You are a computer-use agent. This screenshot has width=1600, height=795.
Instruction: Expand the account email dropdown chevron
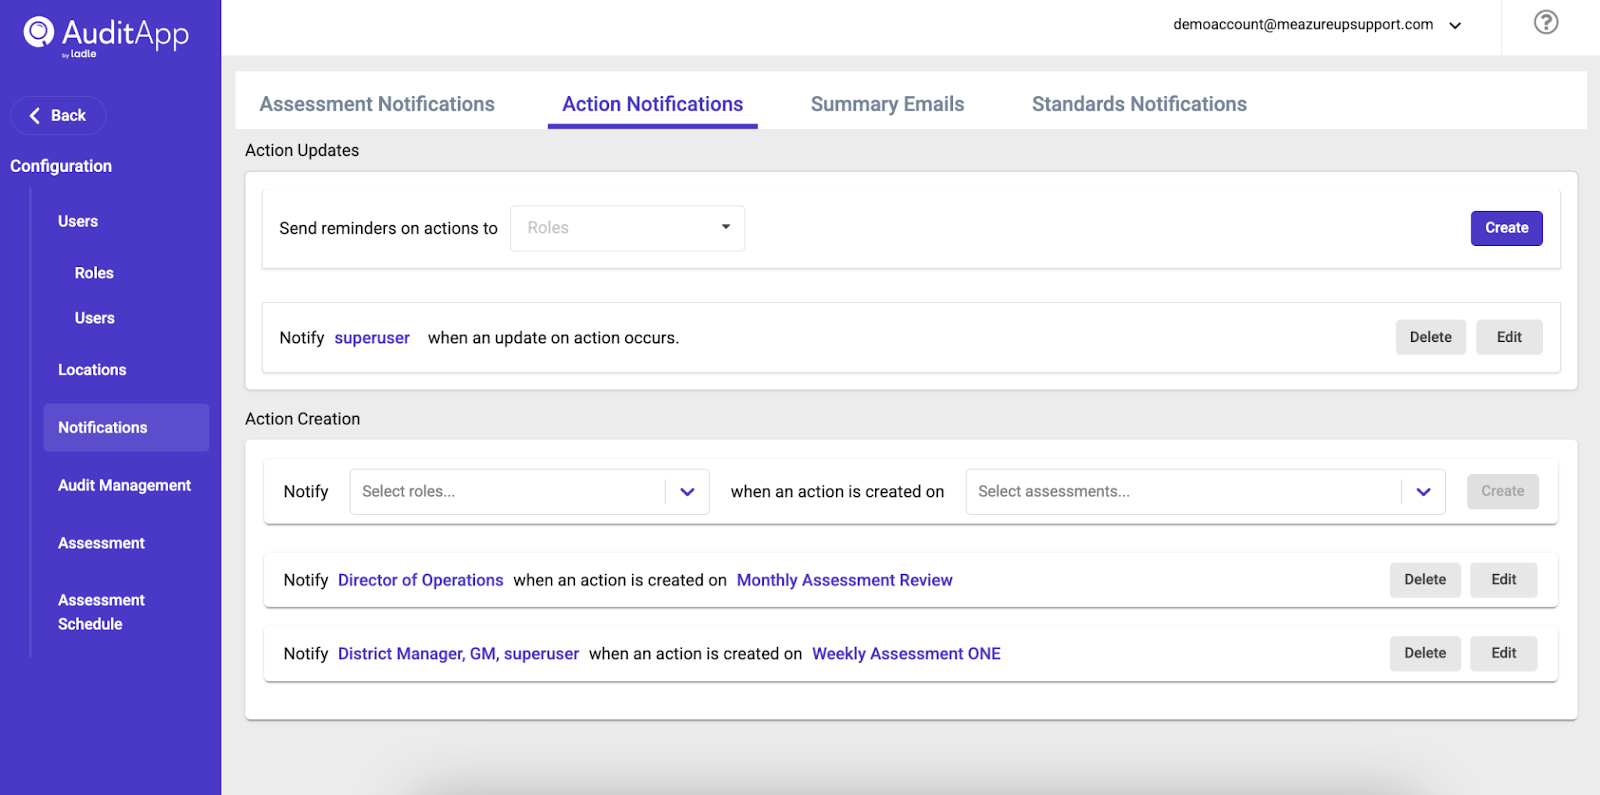pos(1455,26)
